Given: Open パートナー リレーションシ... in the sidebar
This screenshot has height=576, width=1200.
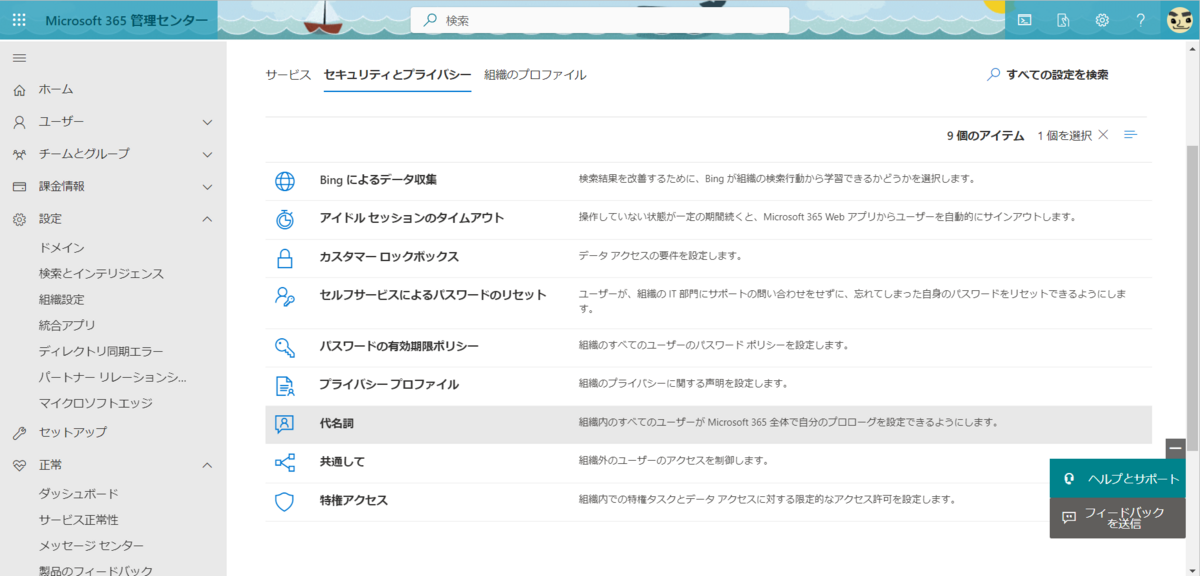Looking at the screenshot, I should tap(113, 378).
